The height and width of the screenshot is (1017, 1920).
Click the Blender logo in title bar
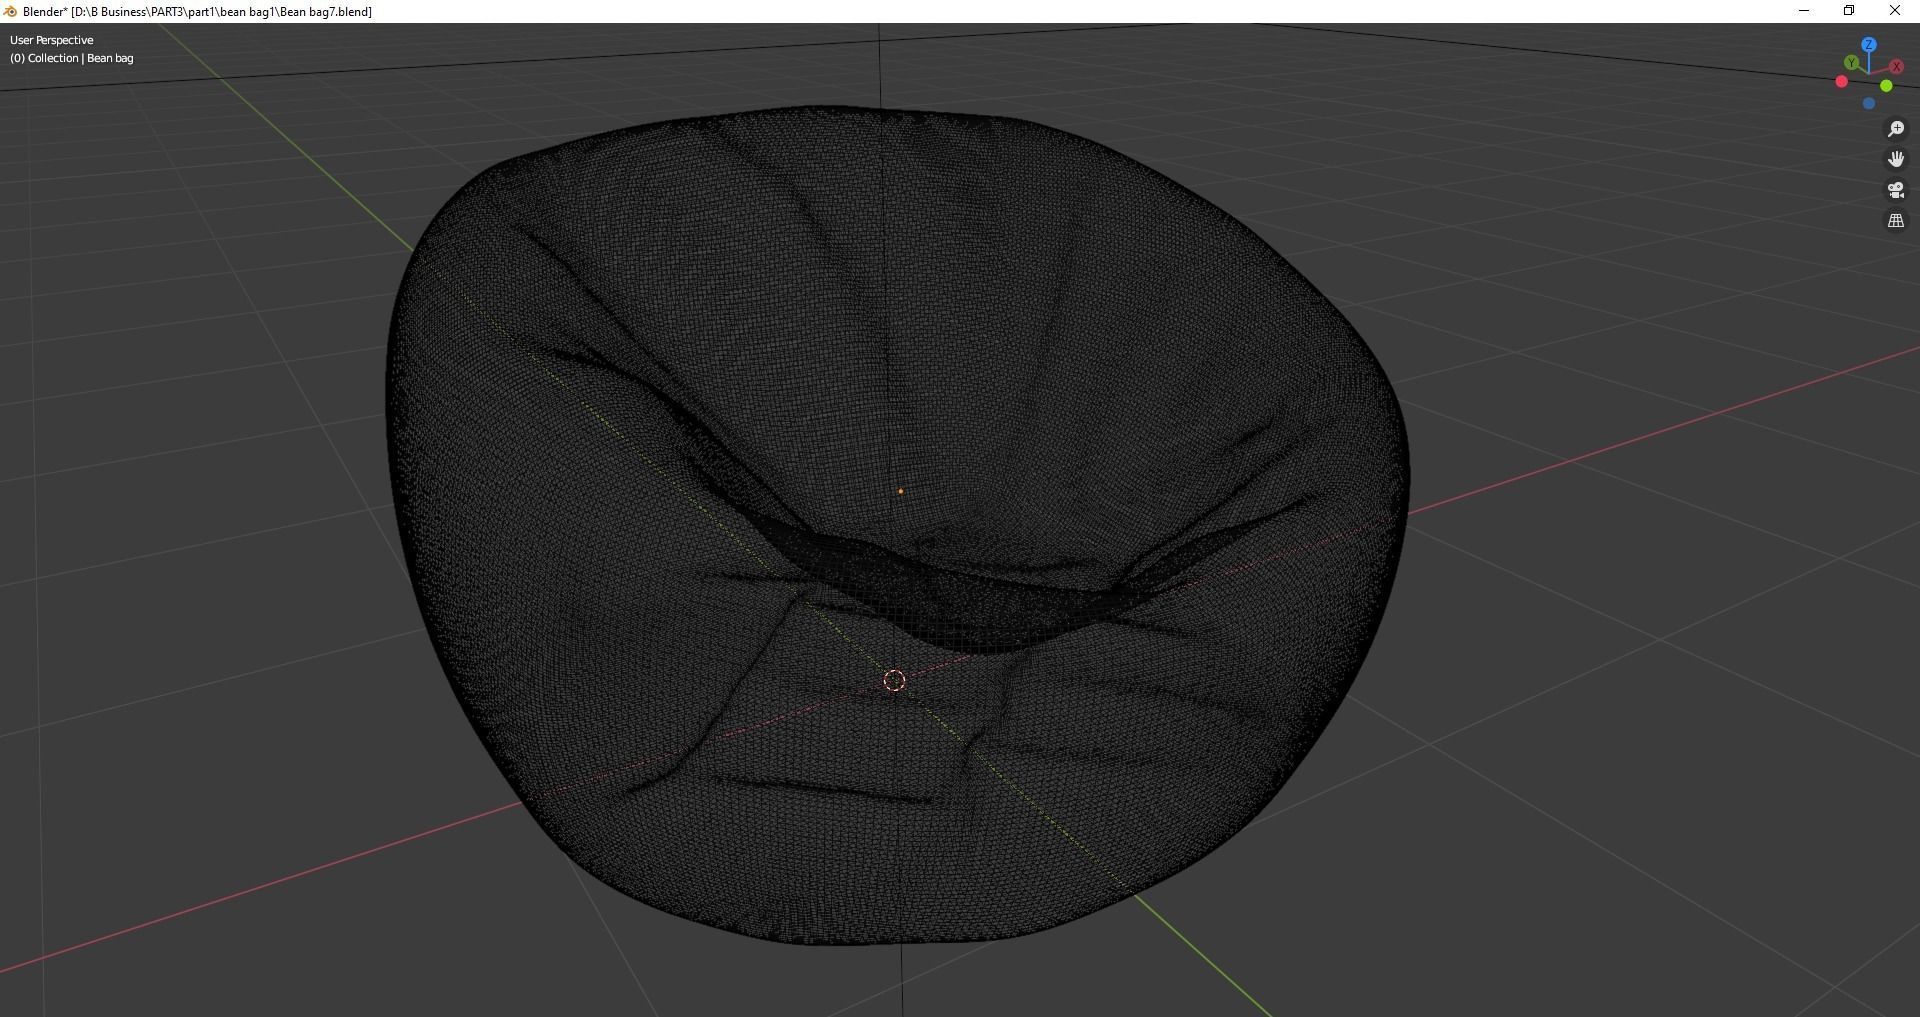tap(10, 11)
